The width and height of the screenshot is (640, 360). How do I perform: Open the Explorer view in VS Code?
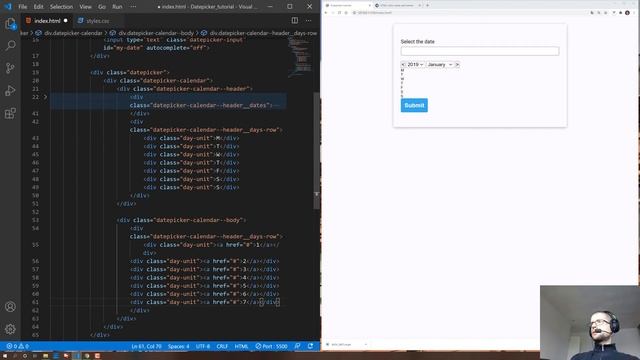coord(10,24)
